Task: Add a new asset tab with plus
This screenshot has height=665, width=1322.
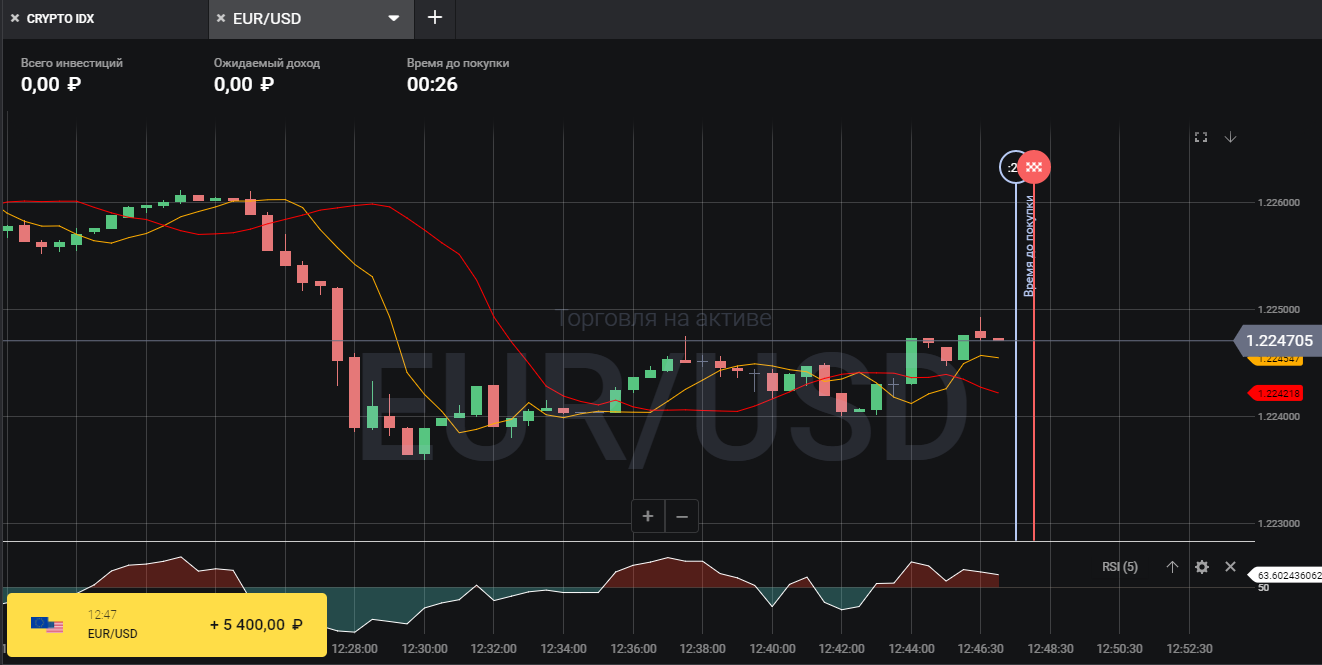Action: pos(434,18)
